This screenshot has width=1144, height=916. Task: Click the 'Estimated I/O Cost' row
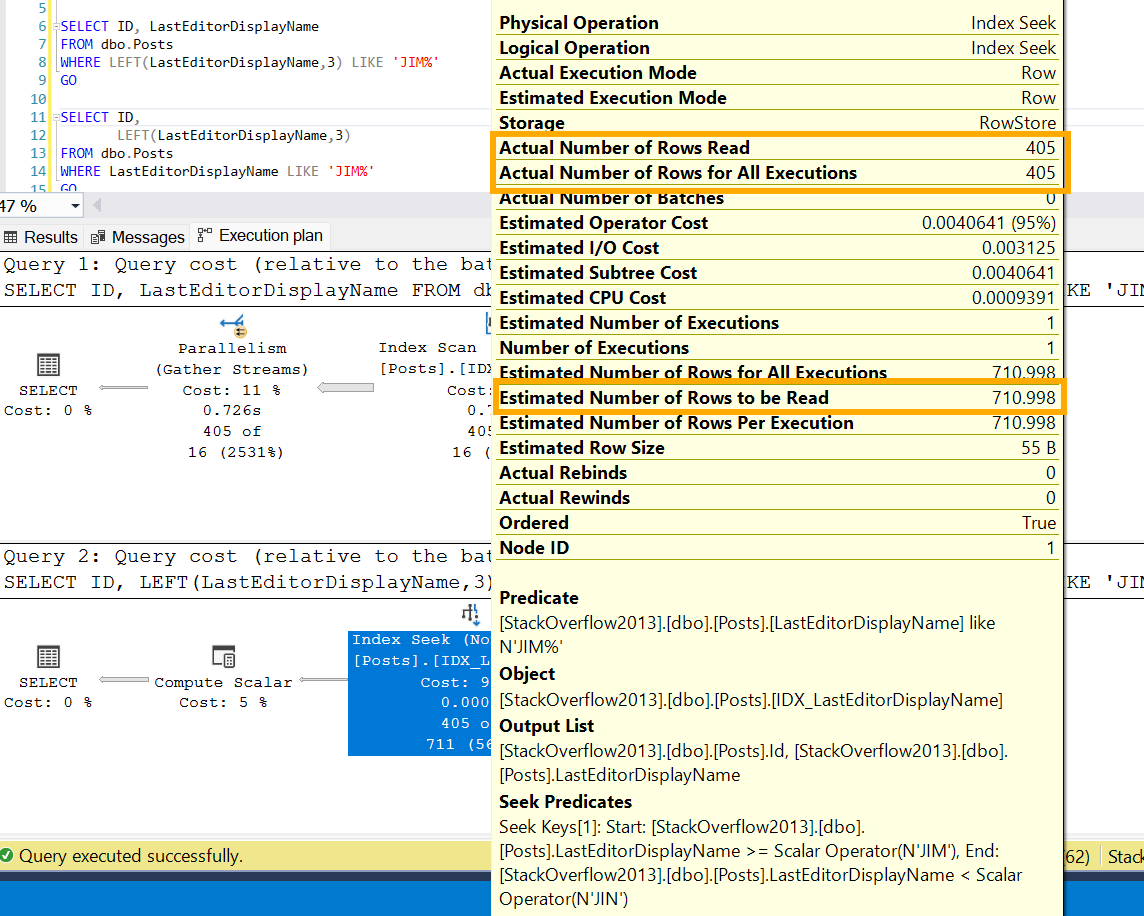(777, 247)
